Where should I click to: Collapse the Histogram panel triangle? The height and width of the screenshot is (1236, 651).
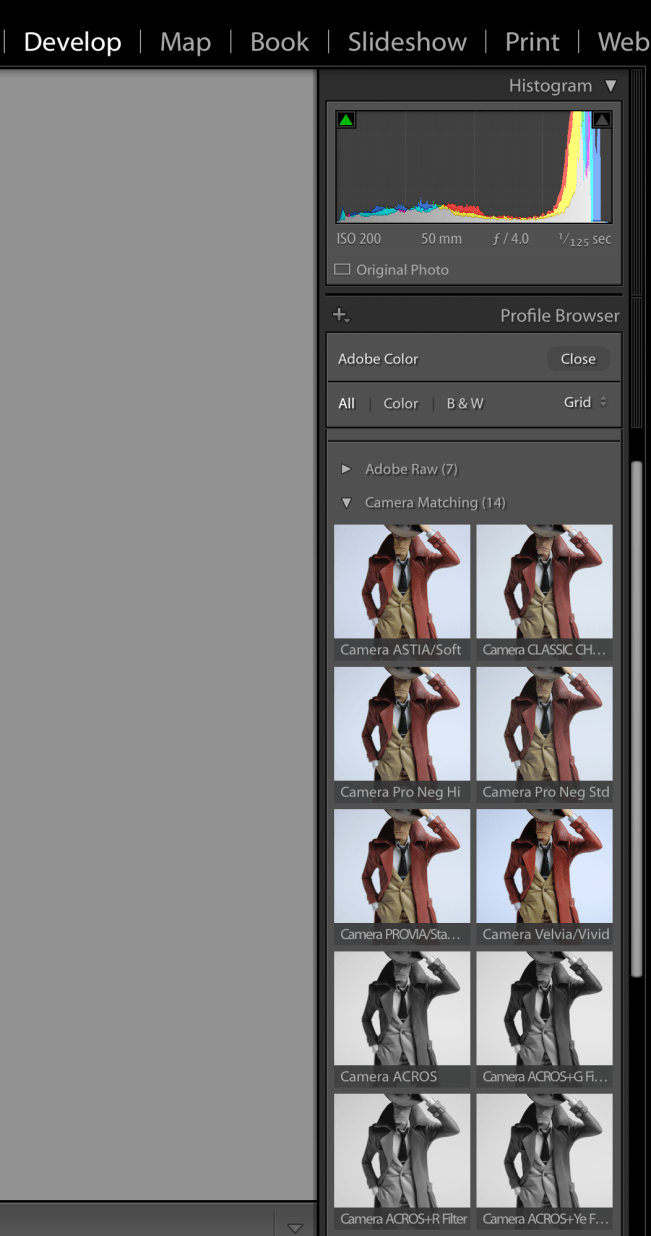click(611, 86)
